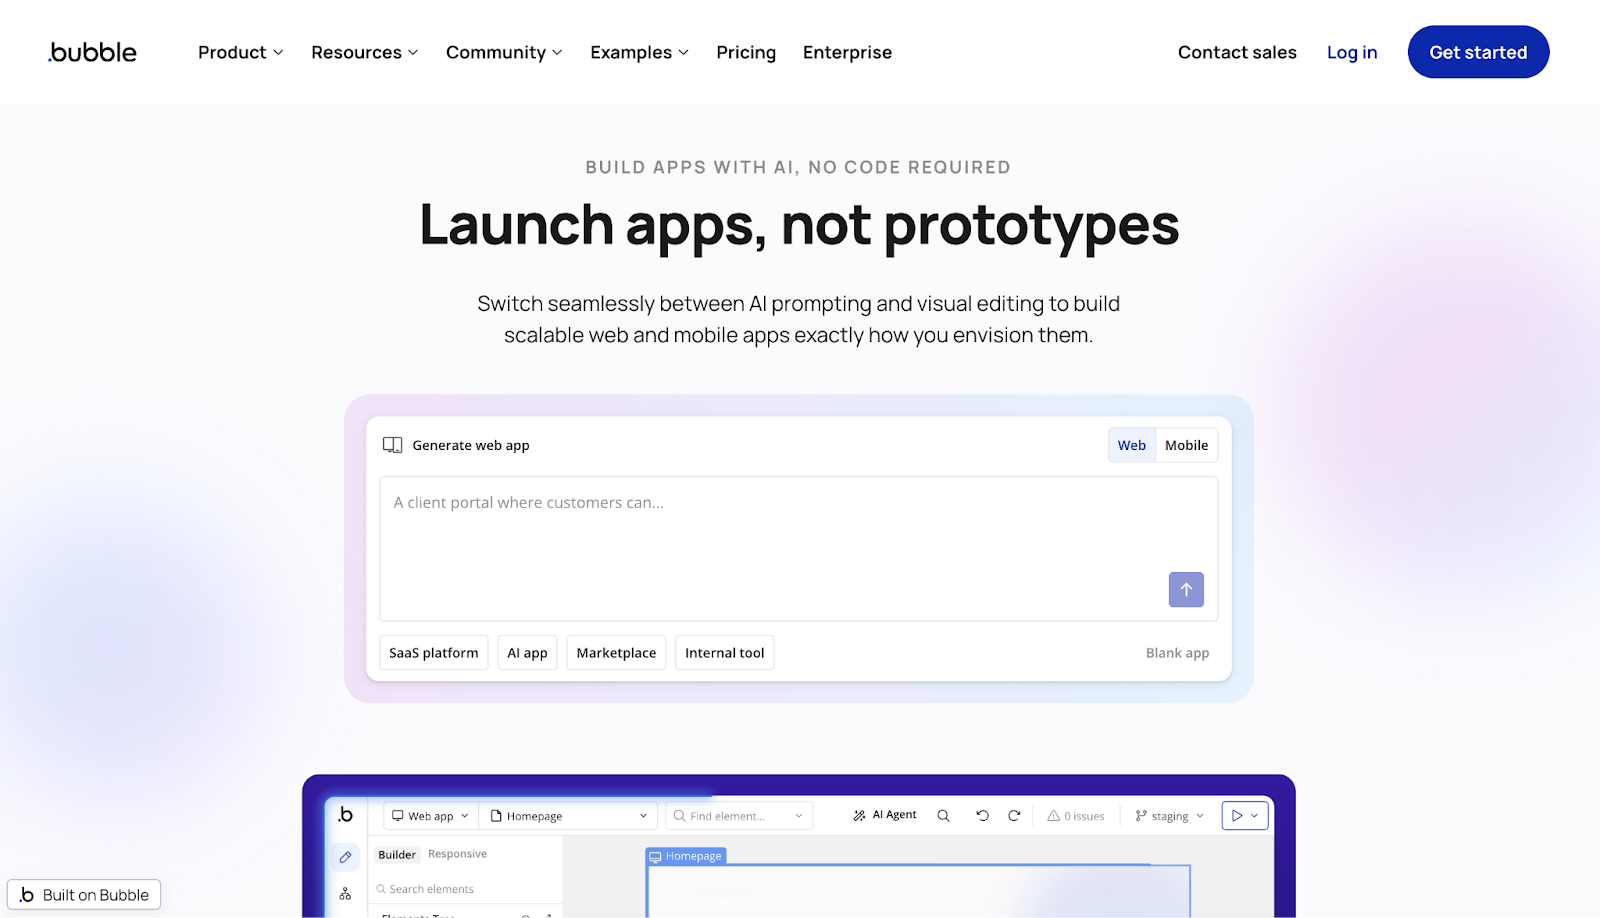Expand the Resources menu
Image resolution: width=1600 pixels, height=918 pixels.
click(364, 52)
